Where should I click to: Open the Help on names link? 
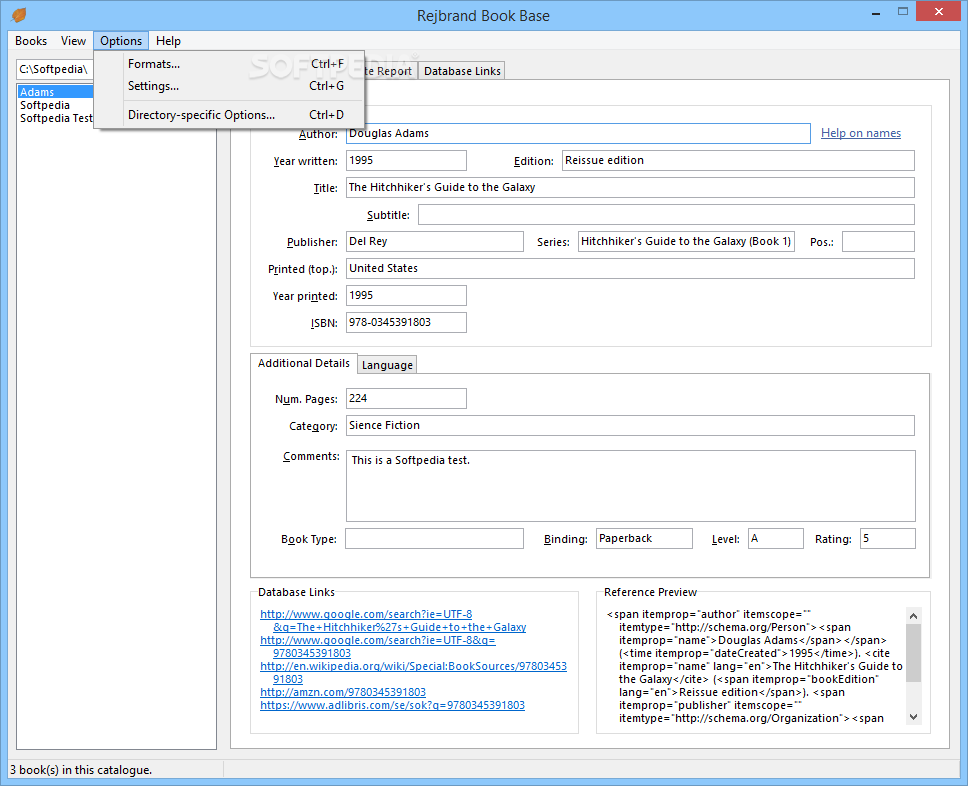click(x=861, y=133)
